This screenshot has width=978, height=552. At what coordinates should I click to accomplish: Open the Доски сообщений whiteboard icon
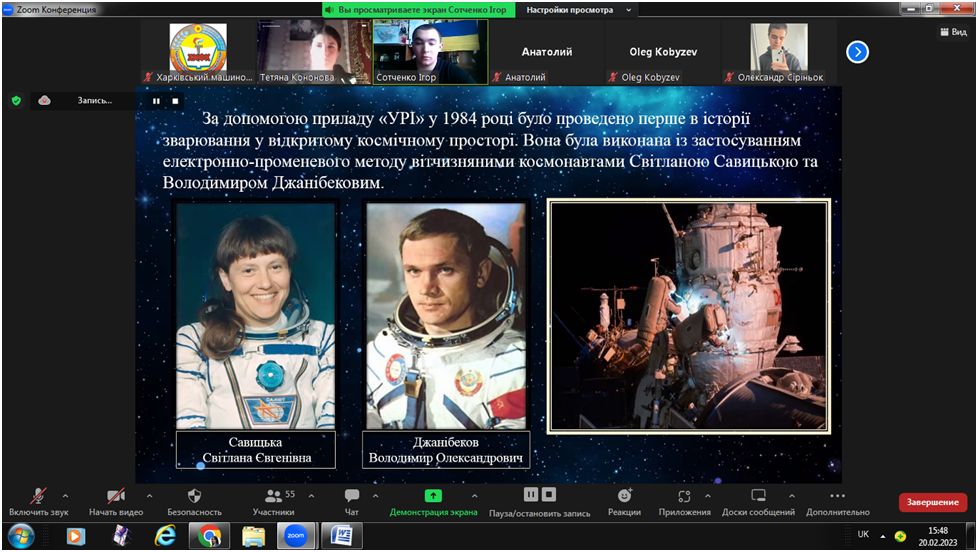[x=758, y=496]
